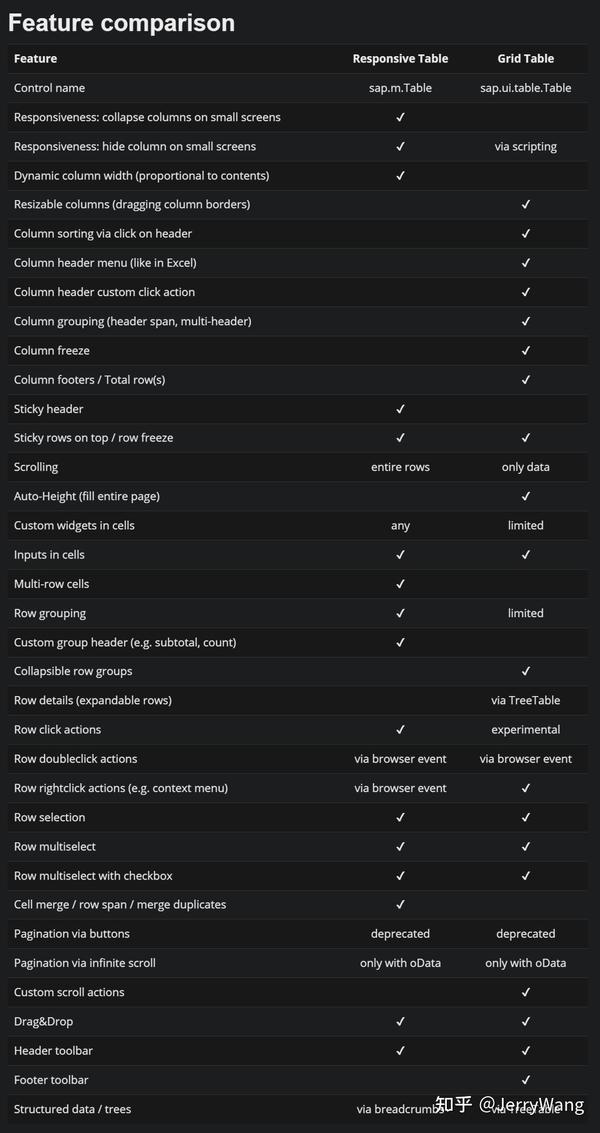Click the Responsive Table column header

[x=400, y=59]
